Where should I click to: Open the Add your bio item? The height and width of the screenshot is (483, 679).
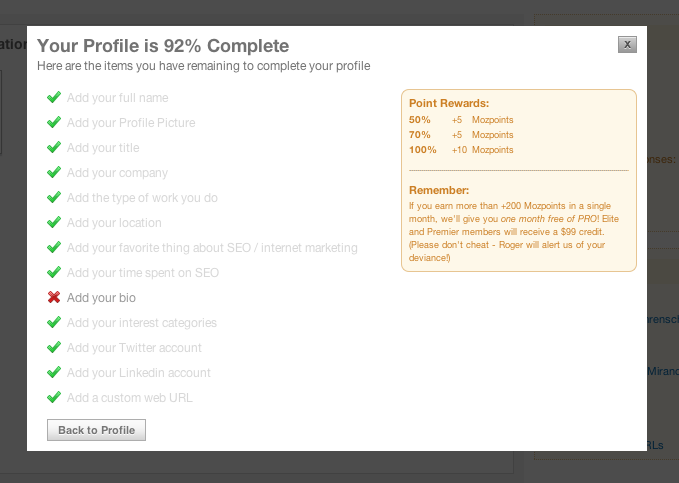[x=101, y=298]
